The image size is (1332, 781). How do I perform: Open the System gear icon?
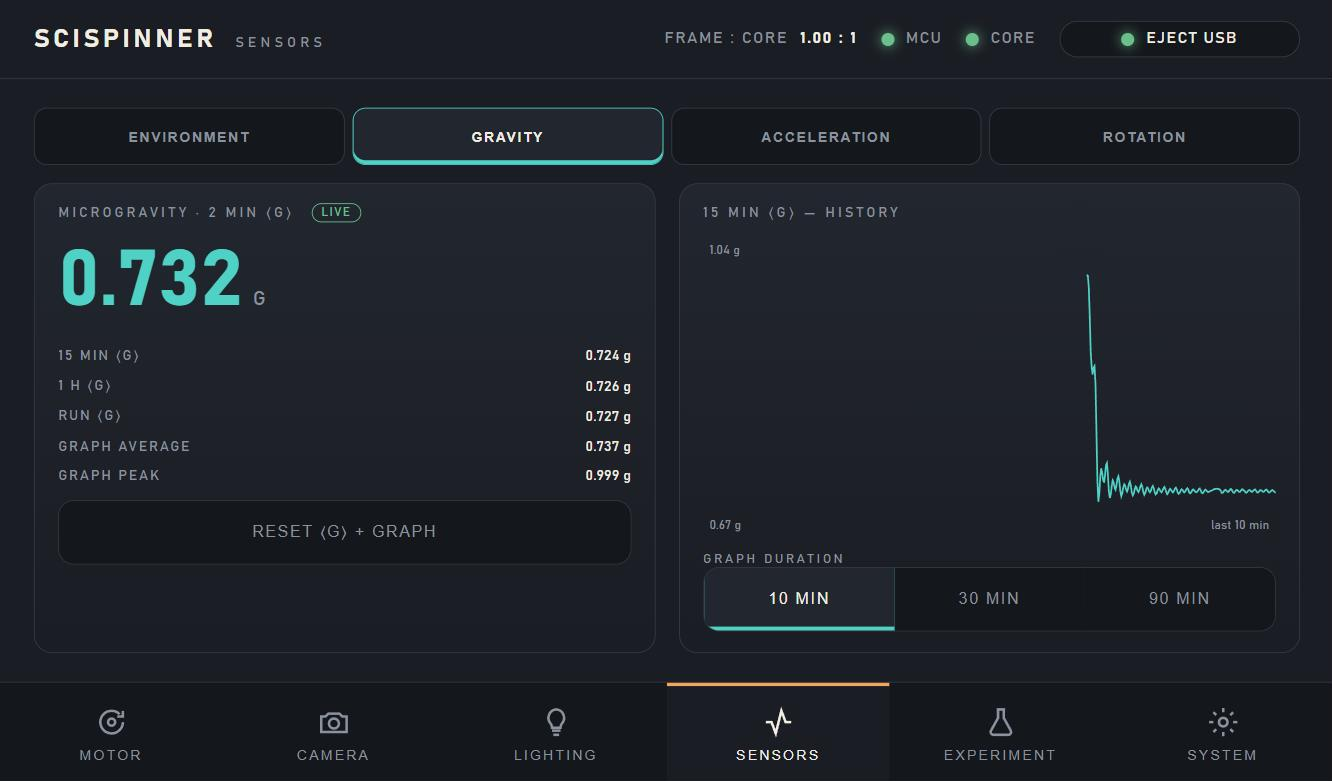(1222, 722)
